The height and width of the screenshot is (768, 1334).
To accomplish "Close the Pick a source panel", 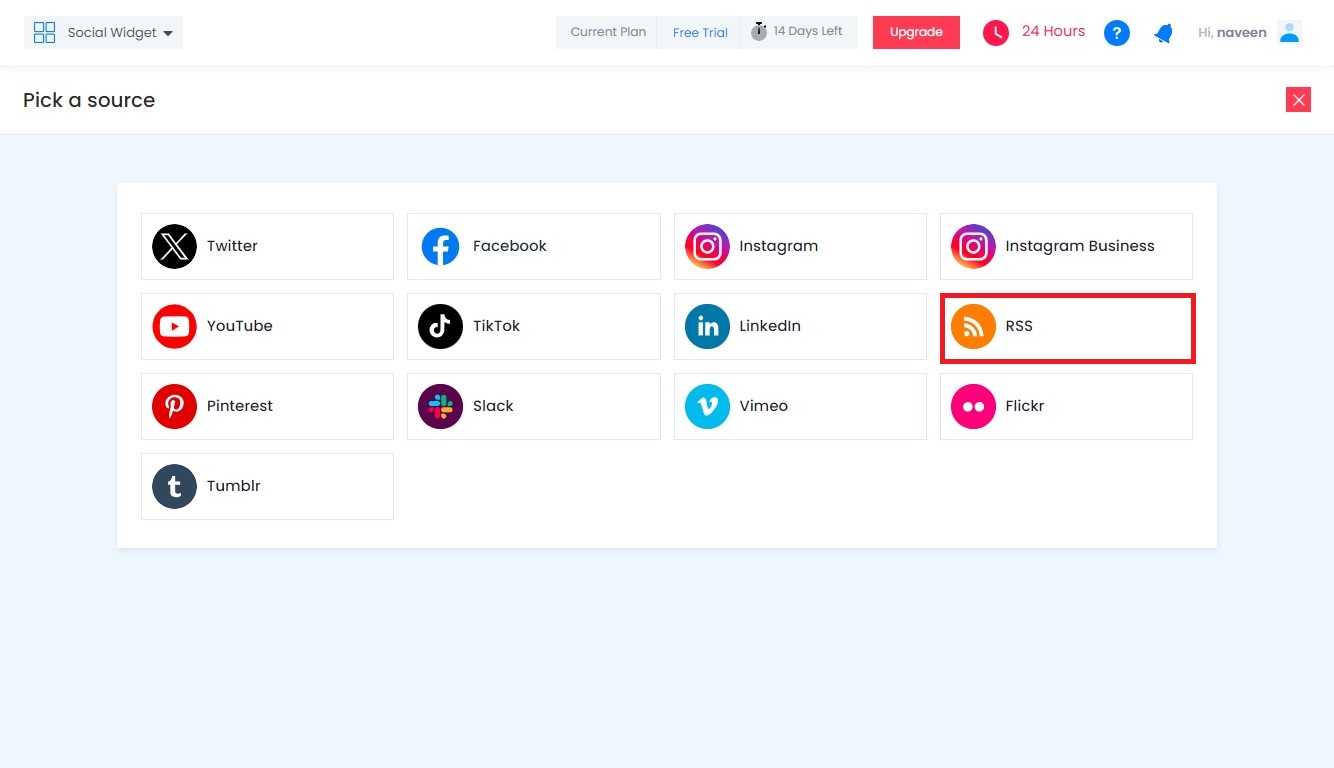I will tap(1298, 100).
